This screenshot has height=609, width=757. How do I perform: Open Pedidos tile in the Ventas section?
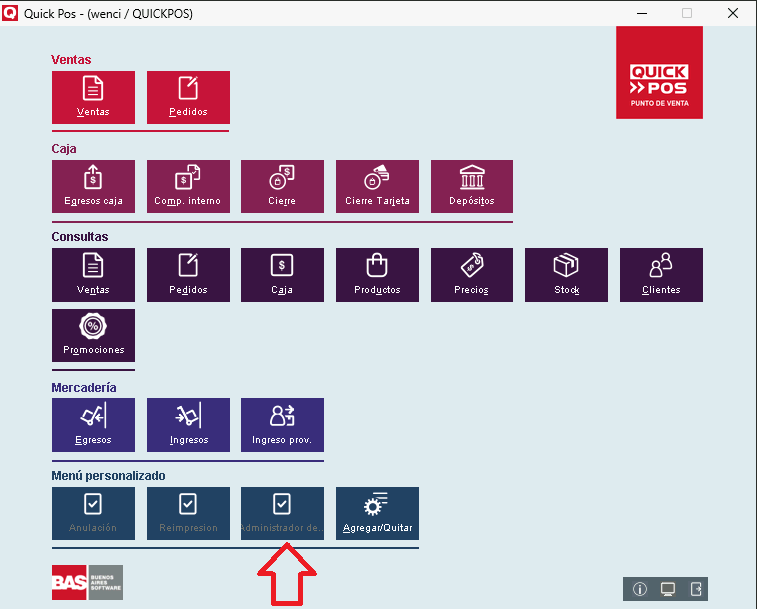188,97
